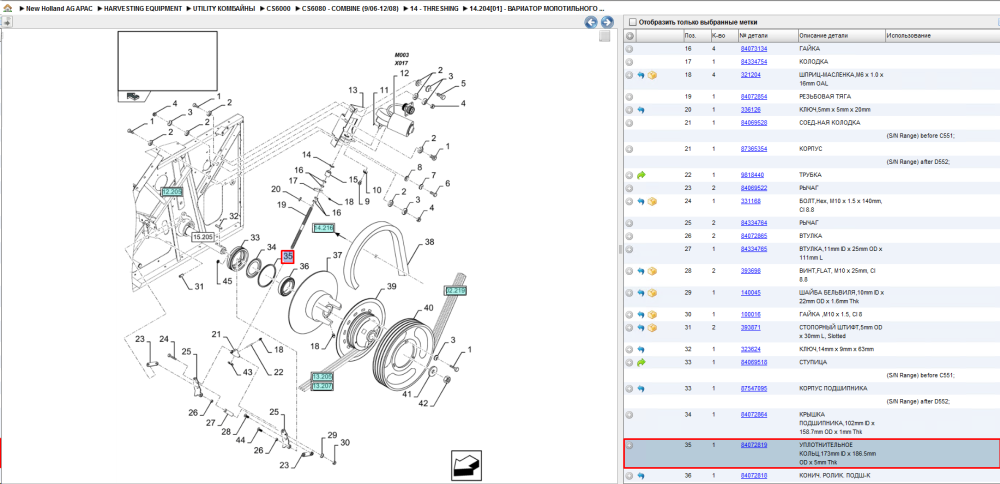Image resolution: width=1000 pixels, height=484 pixels.
Task: Click the blue arrow icon for part 336126
Action: pos(641,110)
